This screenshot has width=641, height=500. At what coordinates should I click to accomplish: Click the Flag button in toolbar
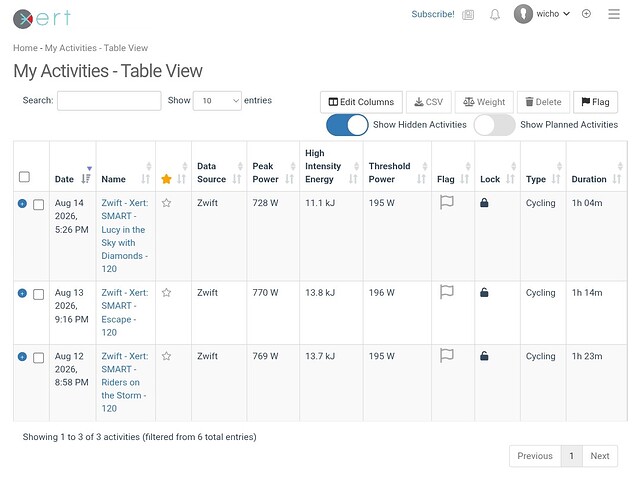[x=595, y=102]
